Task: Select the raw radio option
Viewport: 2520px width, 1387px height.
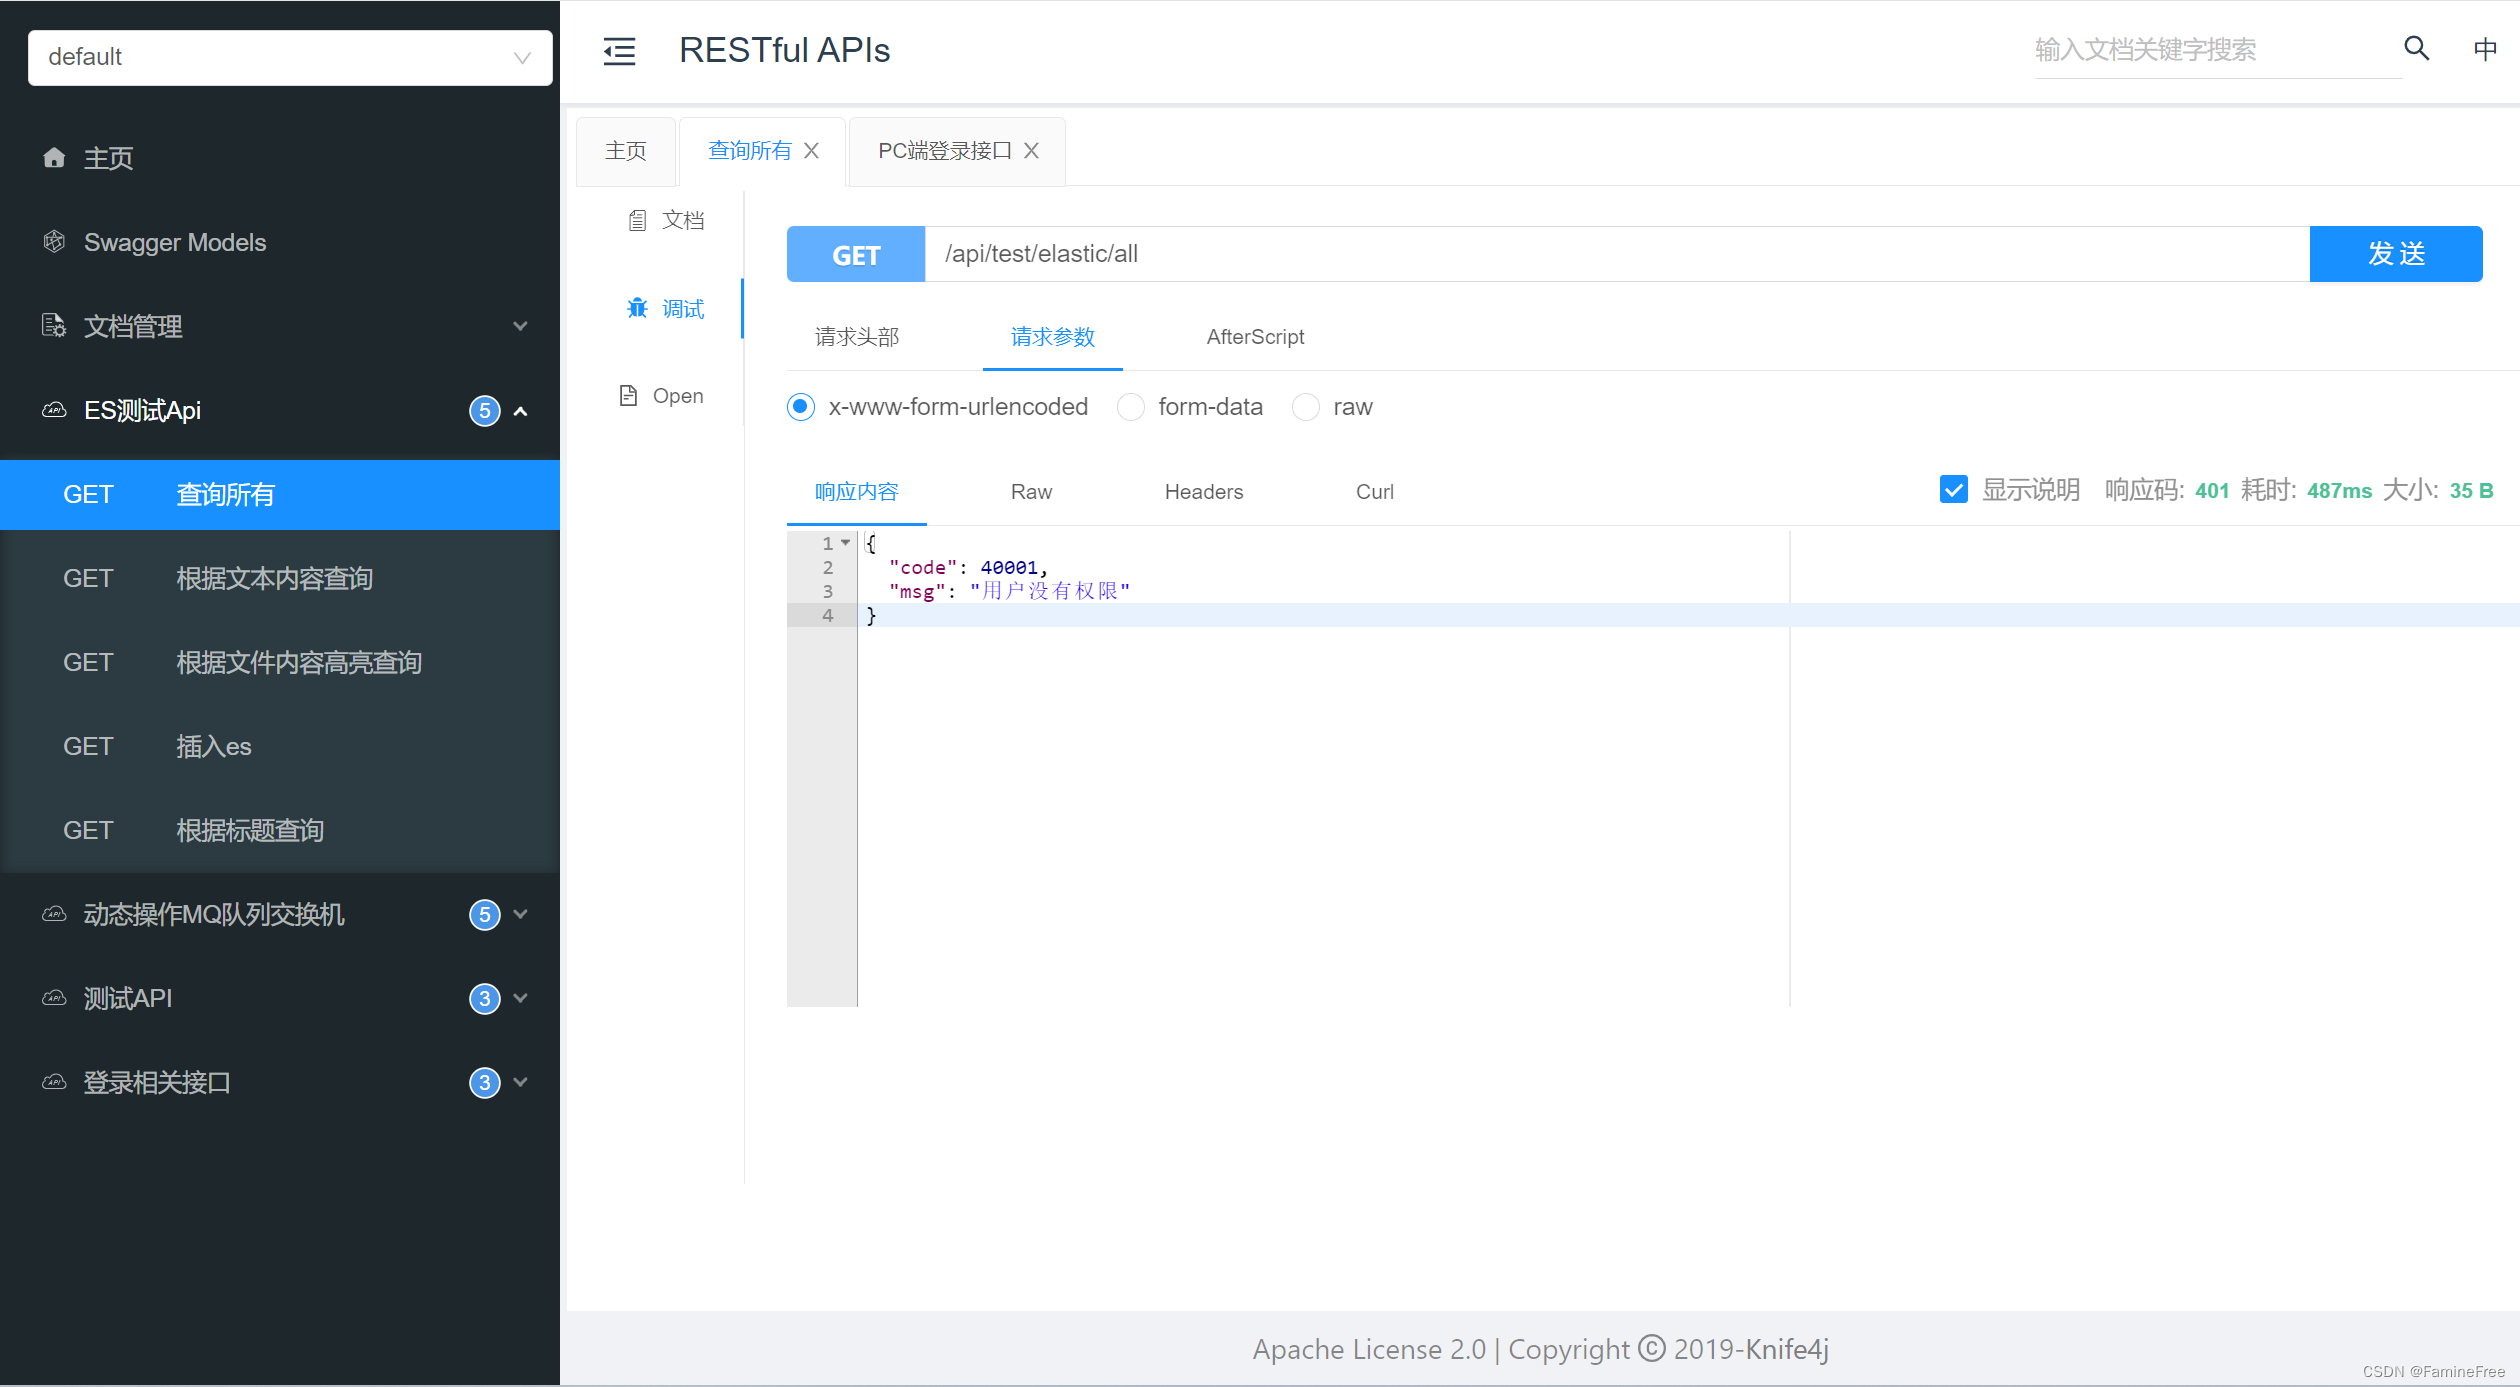Action: tap(1306, 407)
